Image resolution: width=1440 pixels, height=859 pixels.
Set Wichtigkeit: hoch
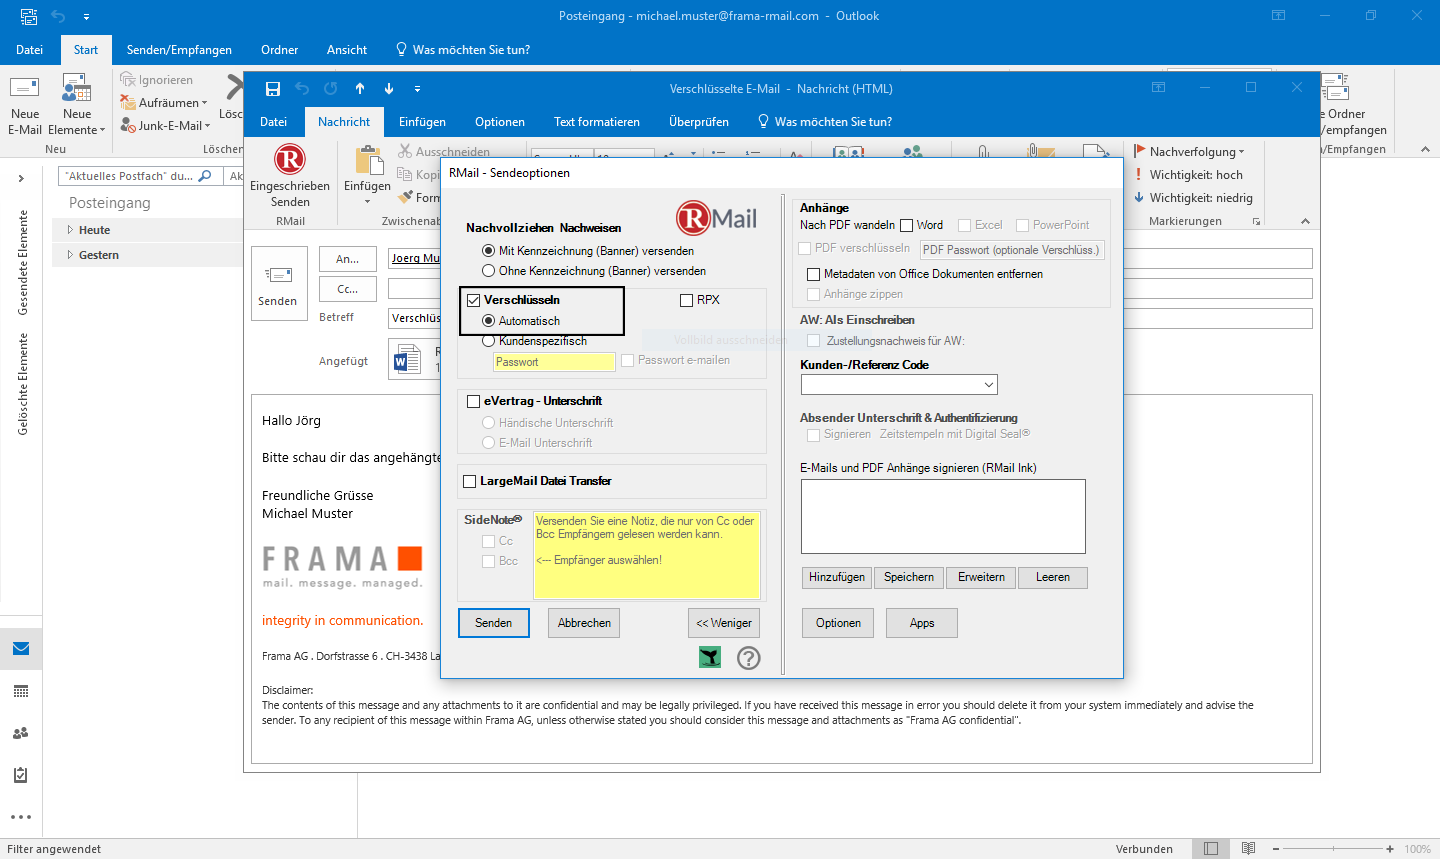1188,174
